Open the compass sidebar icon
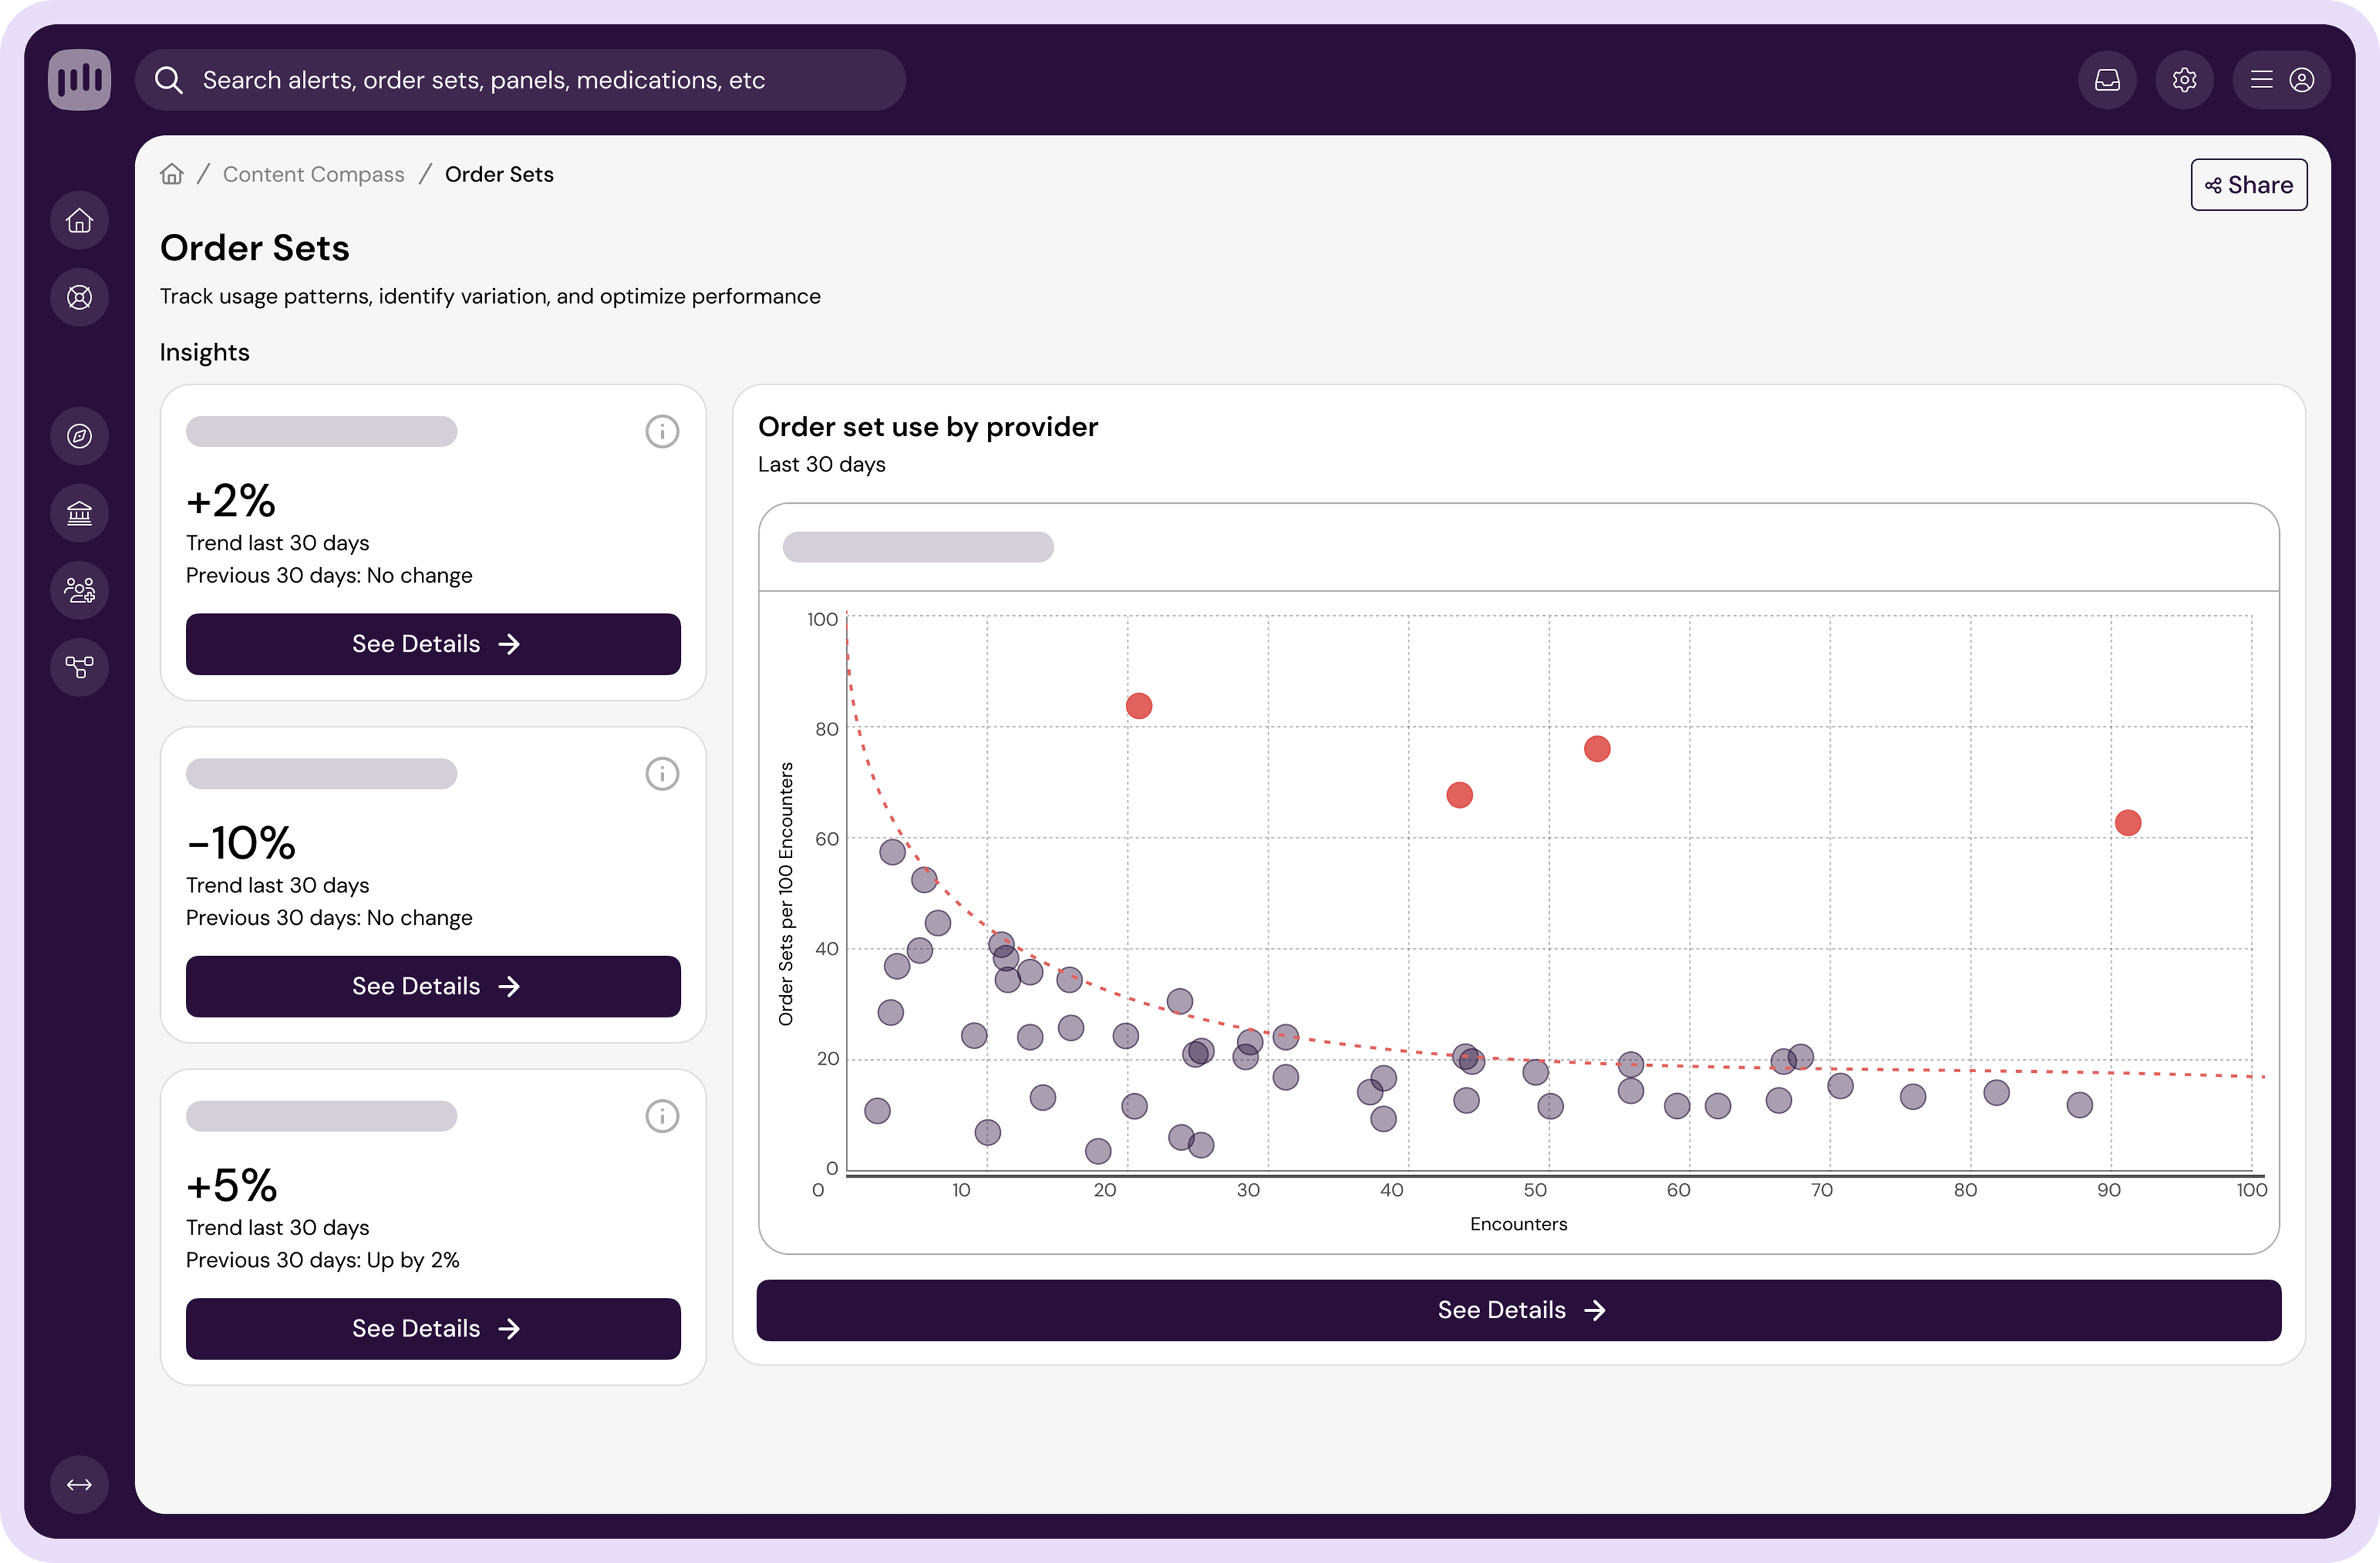Screen dimensions: 2380x1563 (79, 436)
